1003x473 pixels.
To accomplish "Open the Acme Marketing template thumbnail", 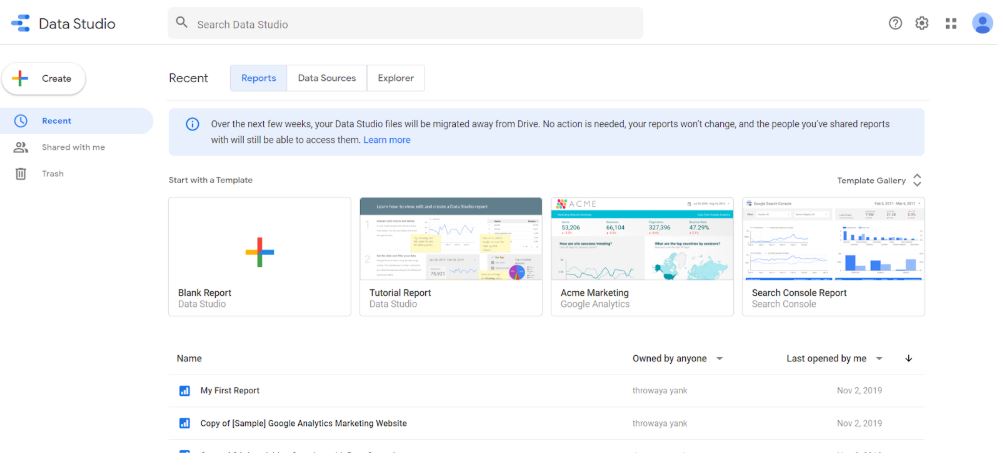I will pyautogui.click(x=642, y=239).
